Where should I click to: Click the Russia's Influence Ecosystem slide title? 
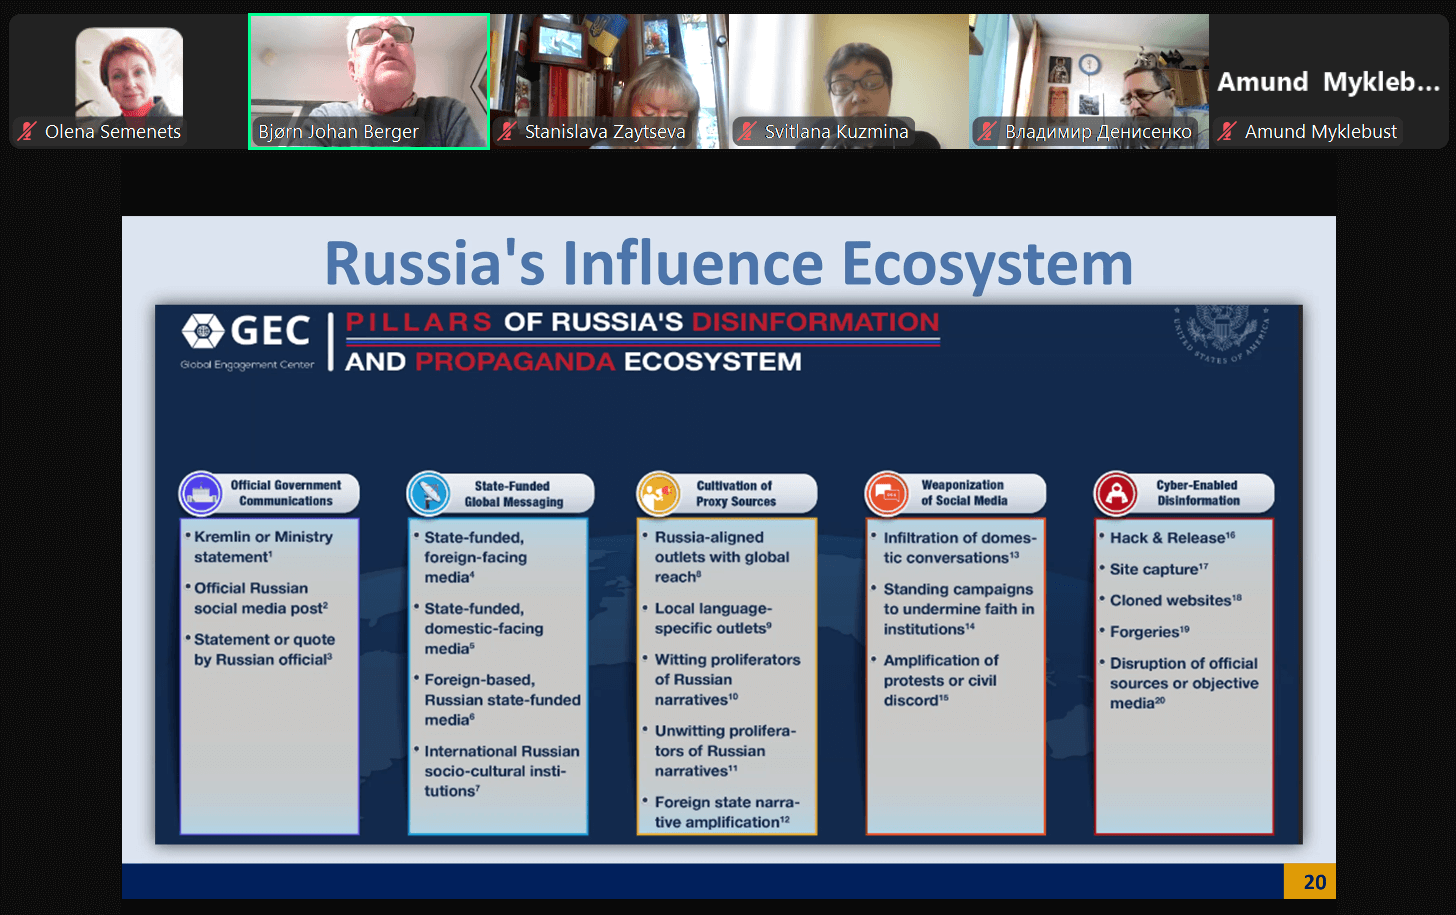(x=728, y=263)
